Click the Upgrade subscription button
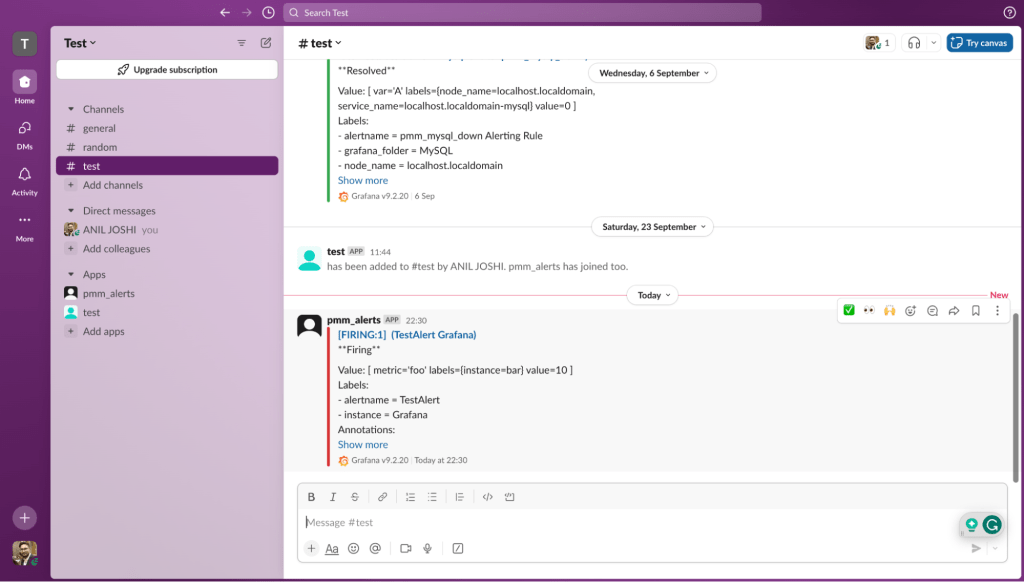1024x582 pixels. (x=167, y=70)
